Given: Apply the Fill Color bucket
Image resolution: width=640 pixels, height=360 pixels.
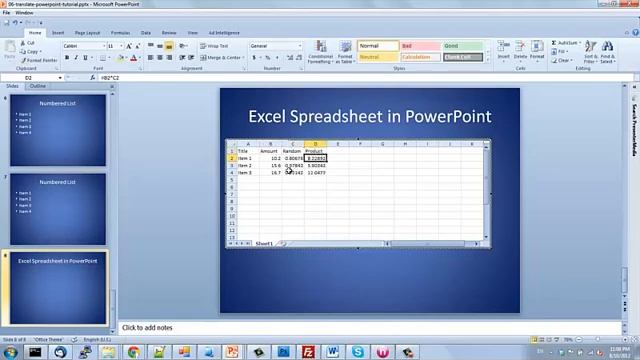Looking at the screenshot, I should pos(120,58).
